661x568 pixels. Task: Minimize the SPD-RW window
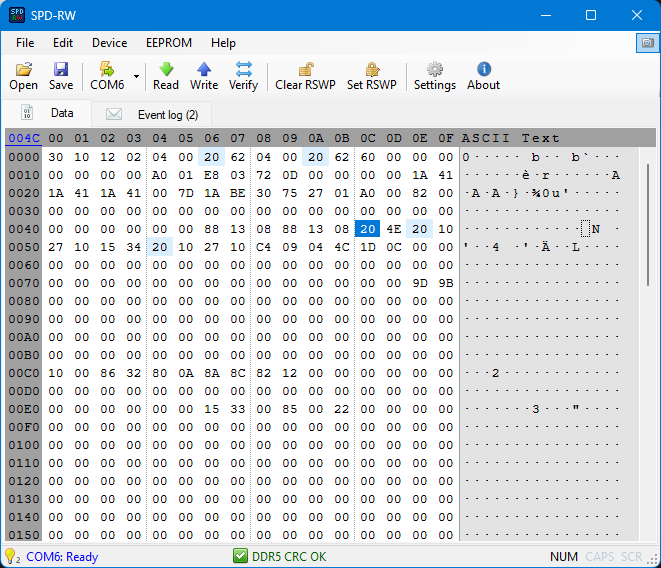point(546,15)
